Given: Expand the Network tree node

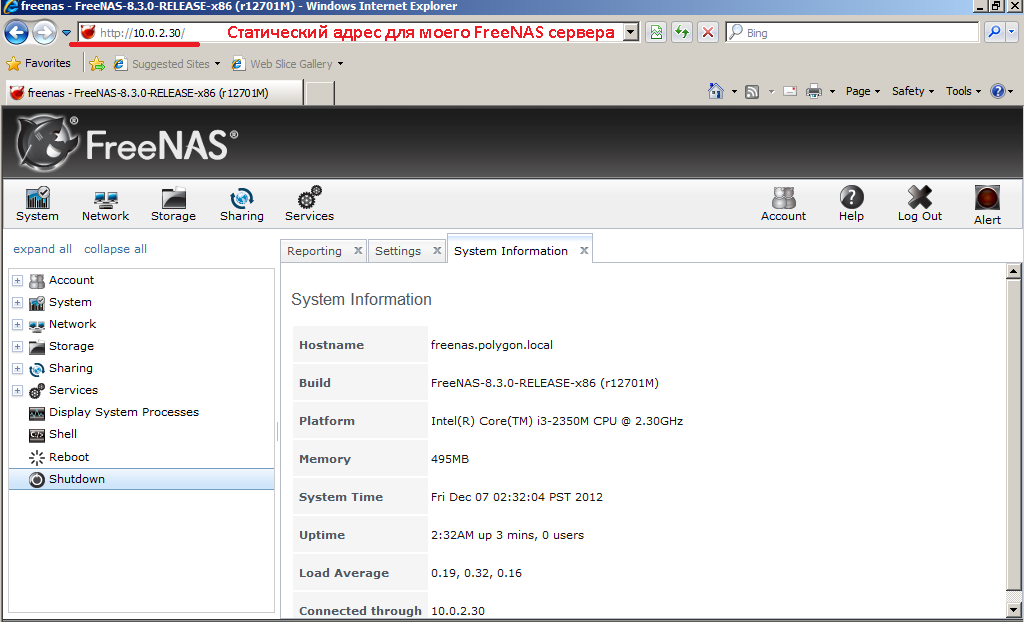Looking at the screenshot, I should 18,325.
